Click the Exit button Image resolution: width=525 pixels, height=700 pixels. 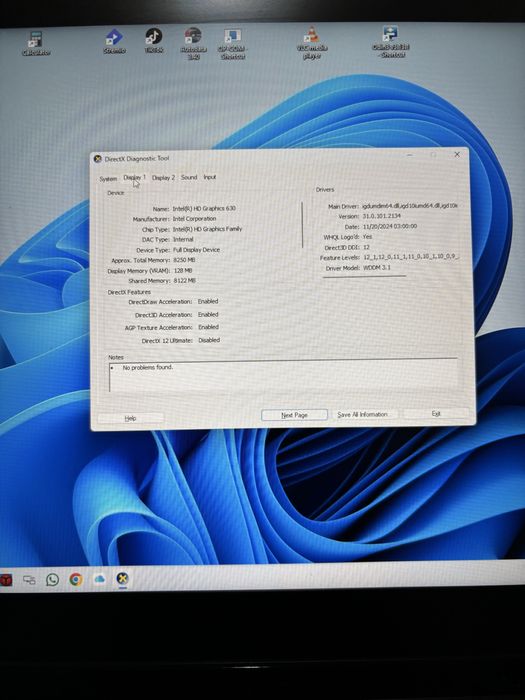pyautogui.click(x=436, y=413)
